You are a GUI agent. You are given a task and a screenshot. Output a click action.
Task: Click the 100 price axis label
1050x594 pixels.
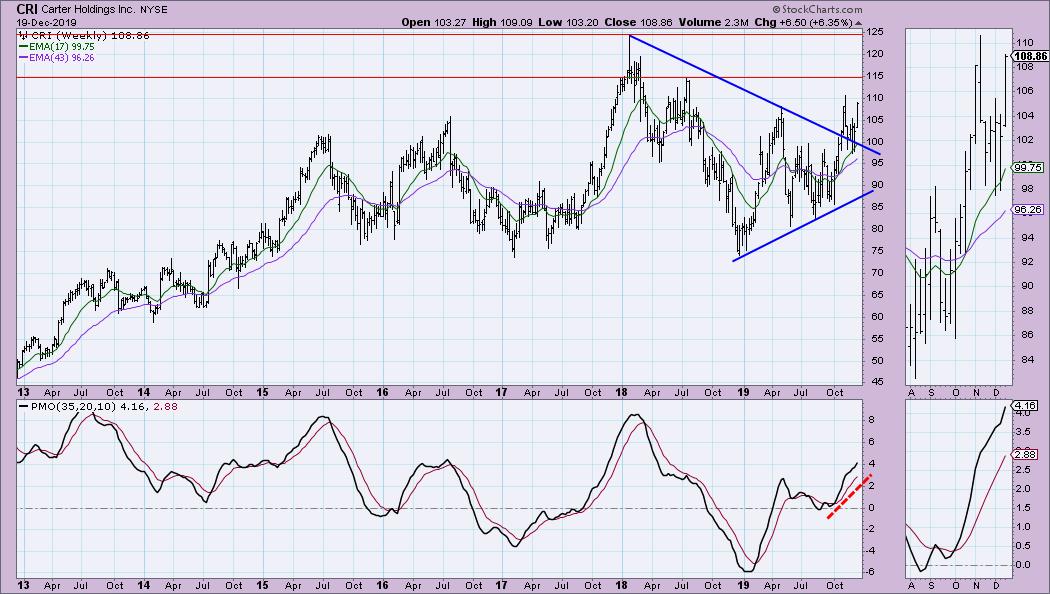click(x=876, y=142)
